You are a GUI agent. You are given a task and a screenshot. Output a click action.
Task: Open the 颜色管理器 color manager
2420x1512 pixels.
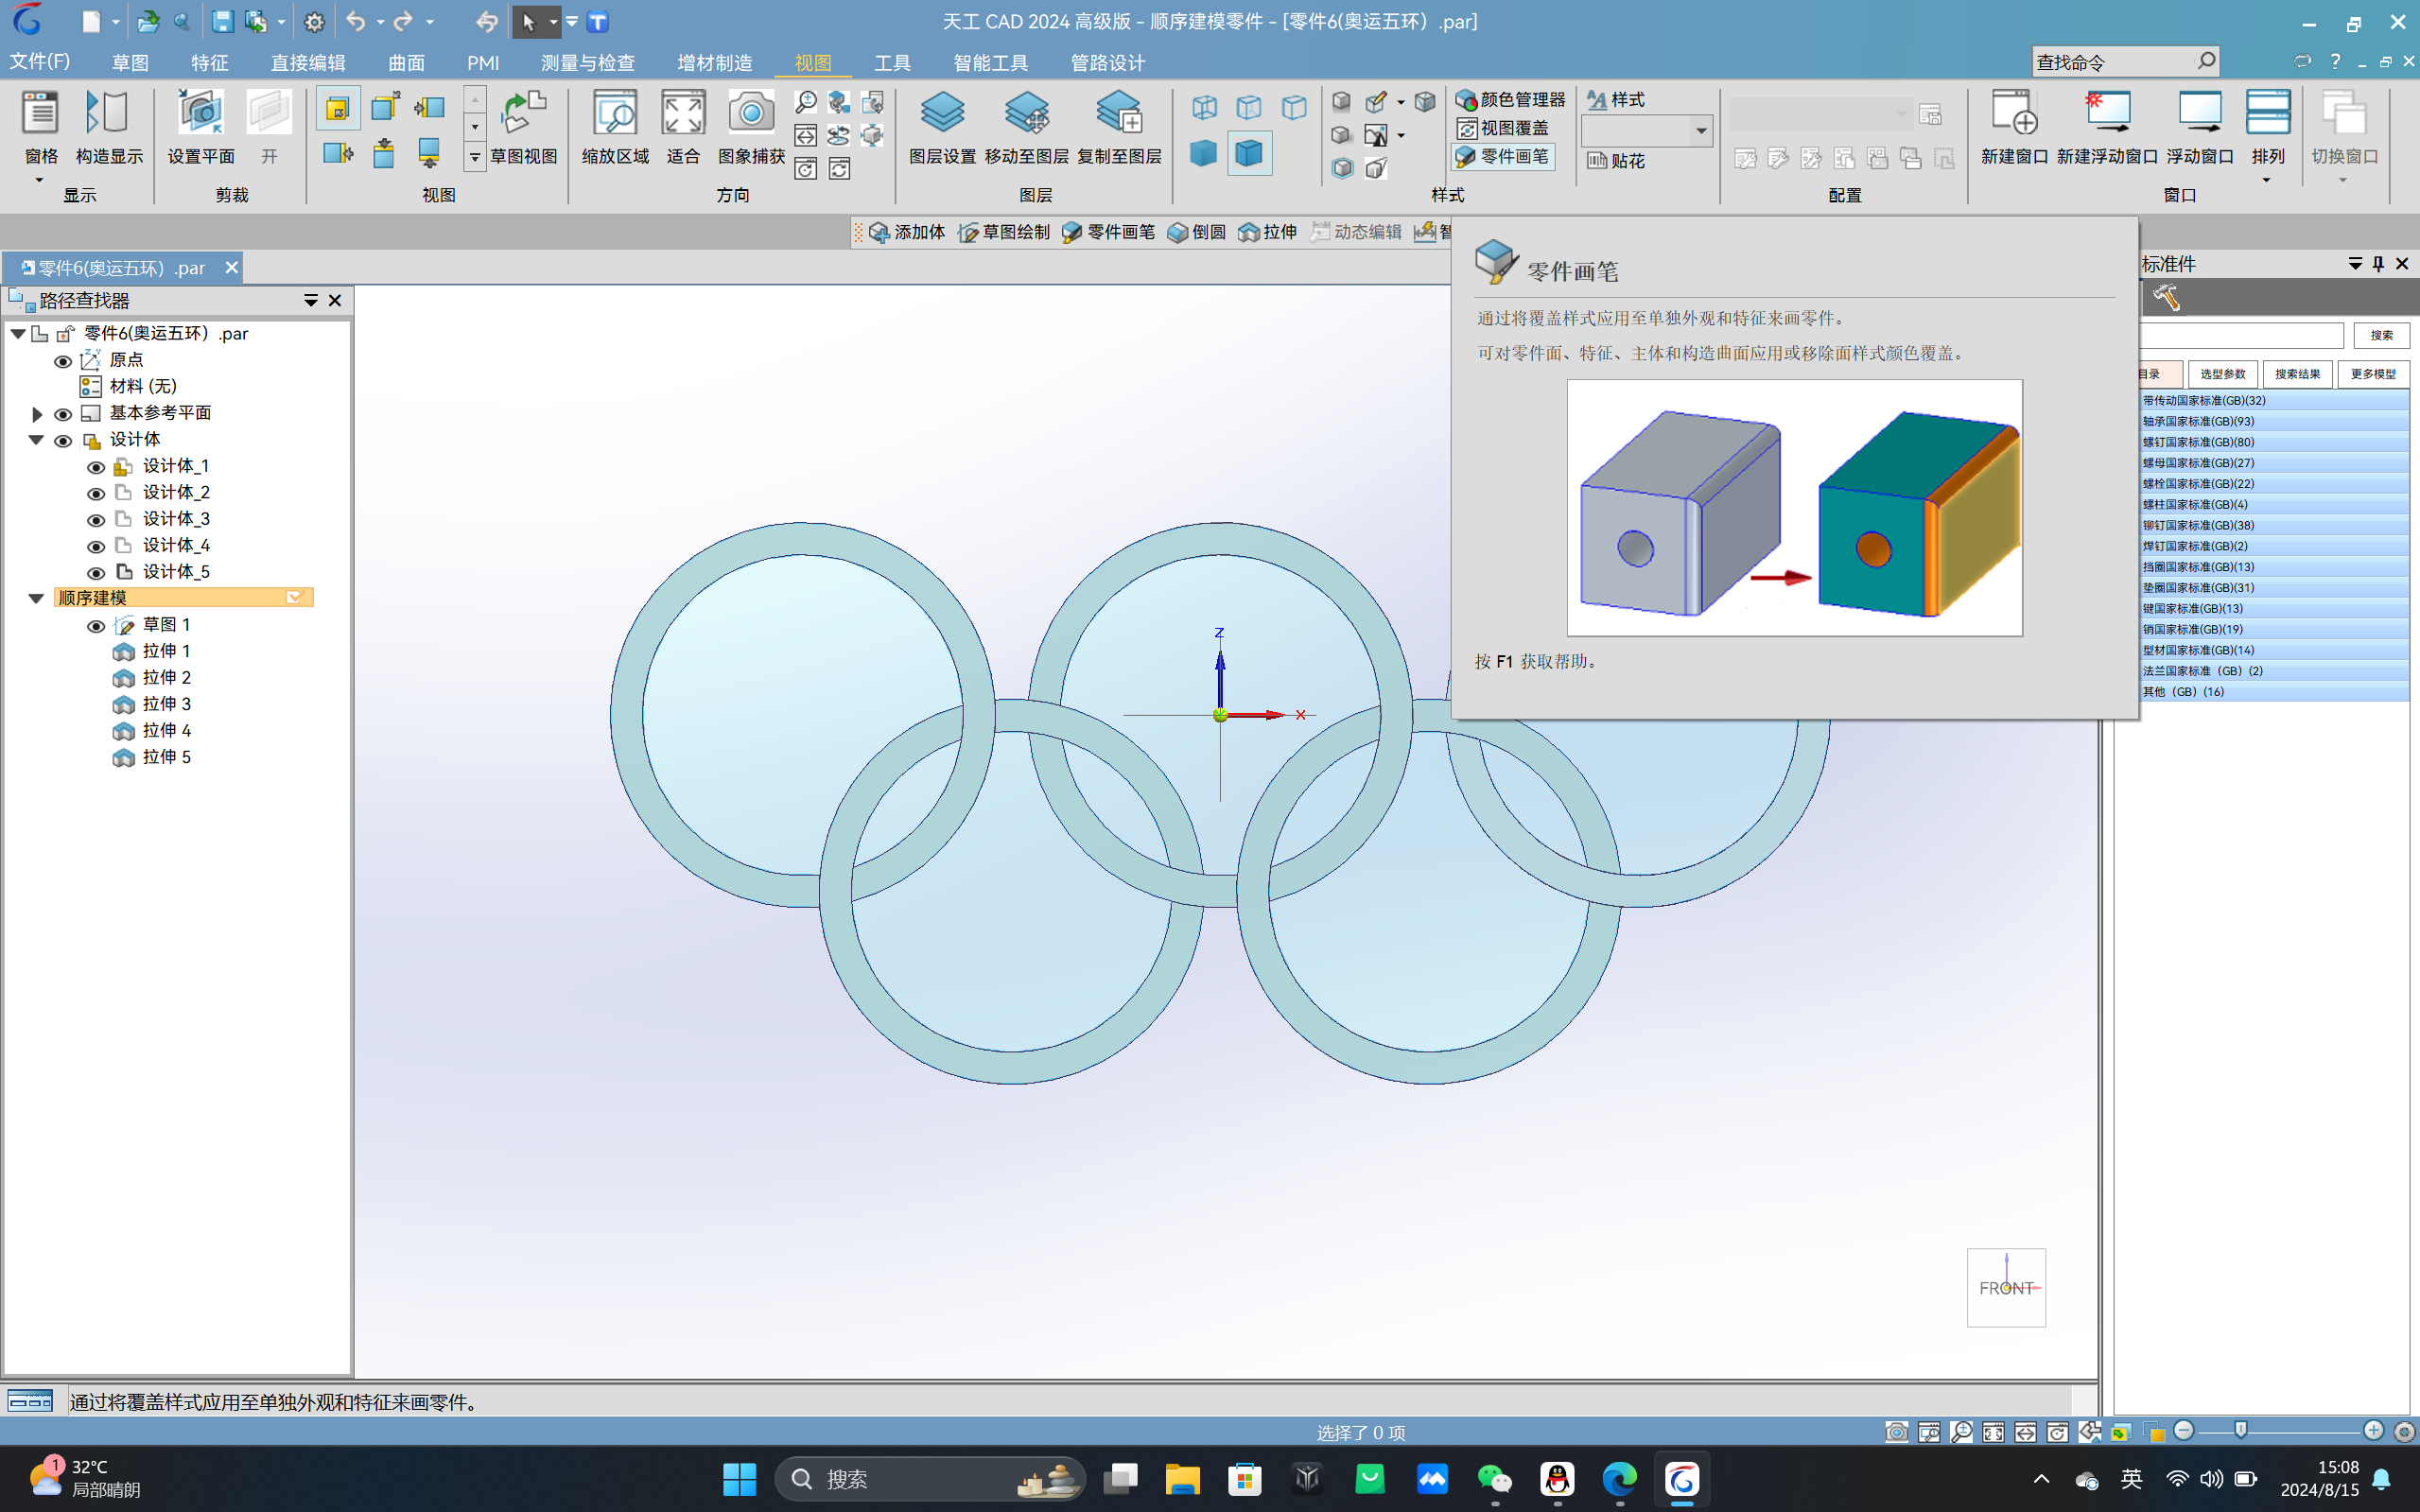(x=1511, y=99)
